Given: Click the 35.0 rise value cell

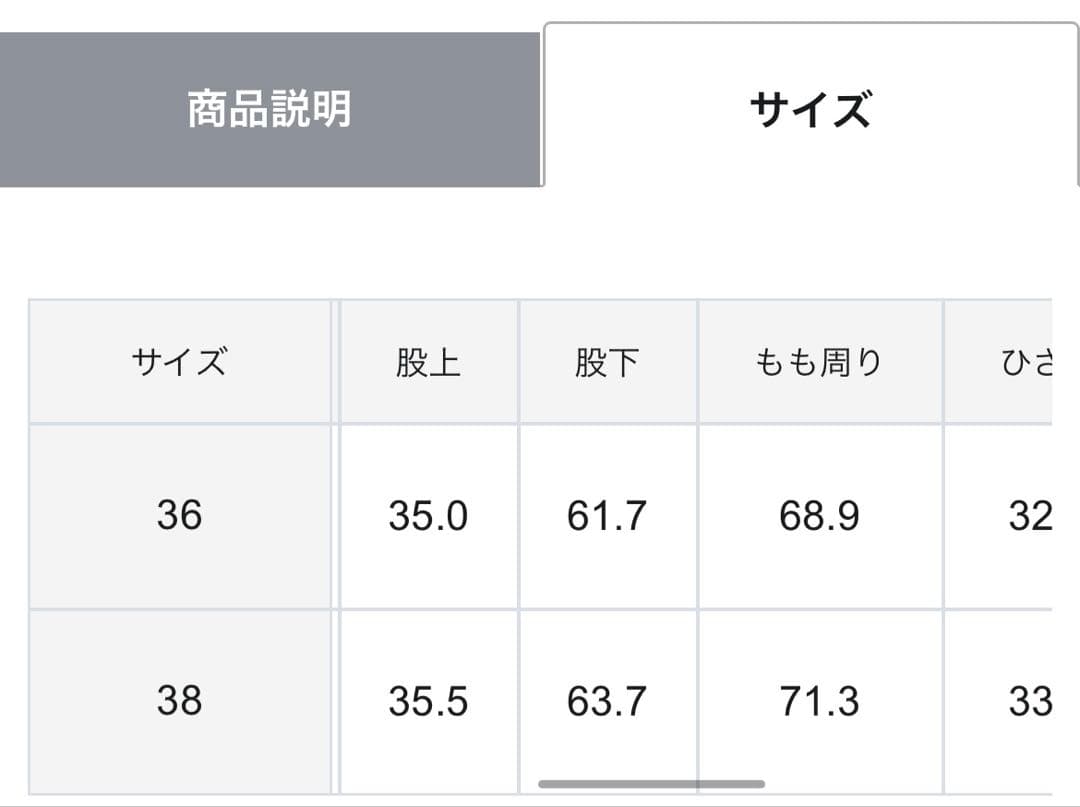Looking at the screenshot, I should click(428, 516).
